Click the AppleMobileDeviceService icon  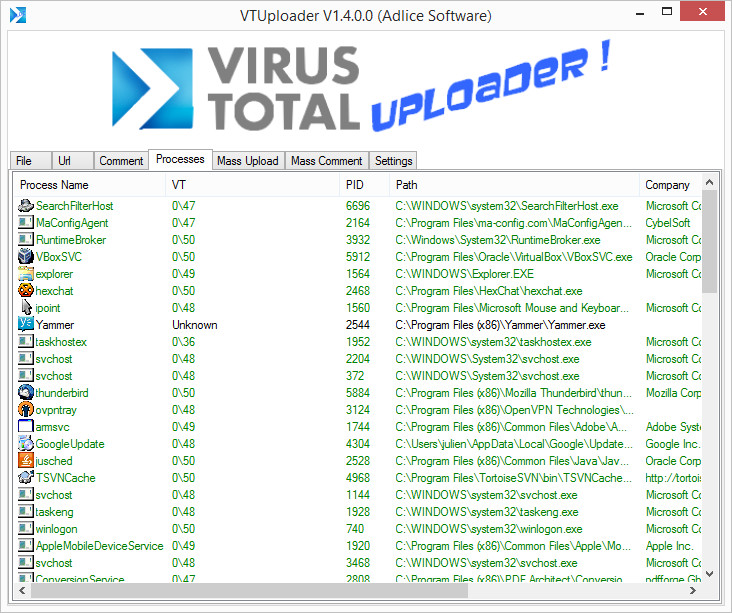pyautogui.click(x=26, y=545)
